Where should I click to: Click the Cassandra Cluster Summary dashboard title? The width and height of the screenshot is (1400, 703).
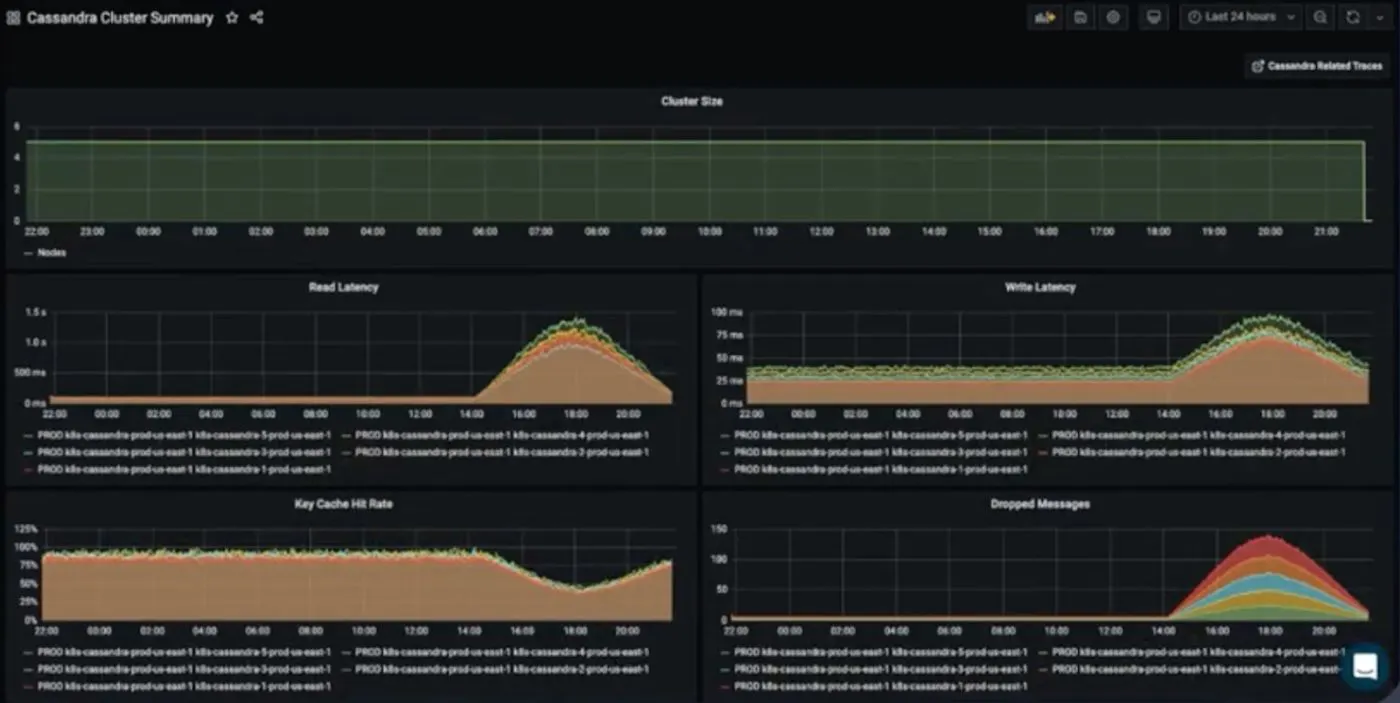point(120,18)
